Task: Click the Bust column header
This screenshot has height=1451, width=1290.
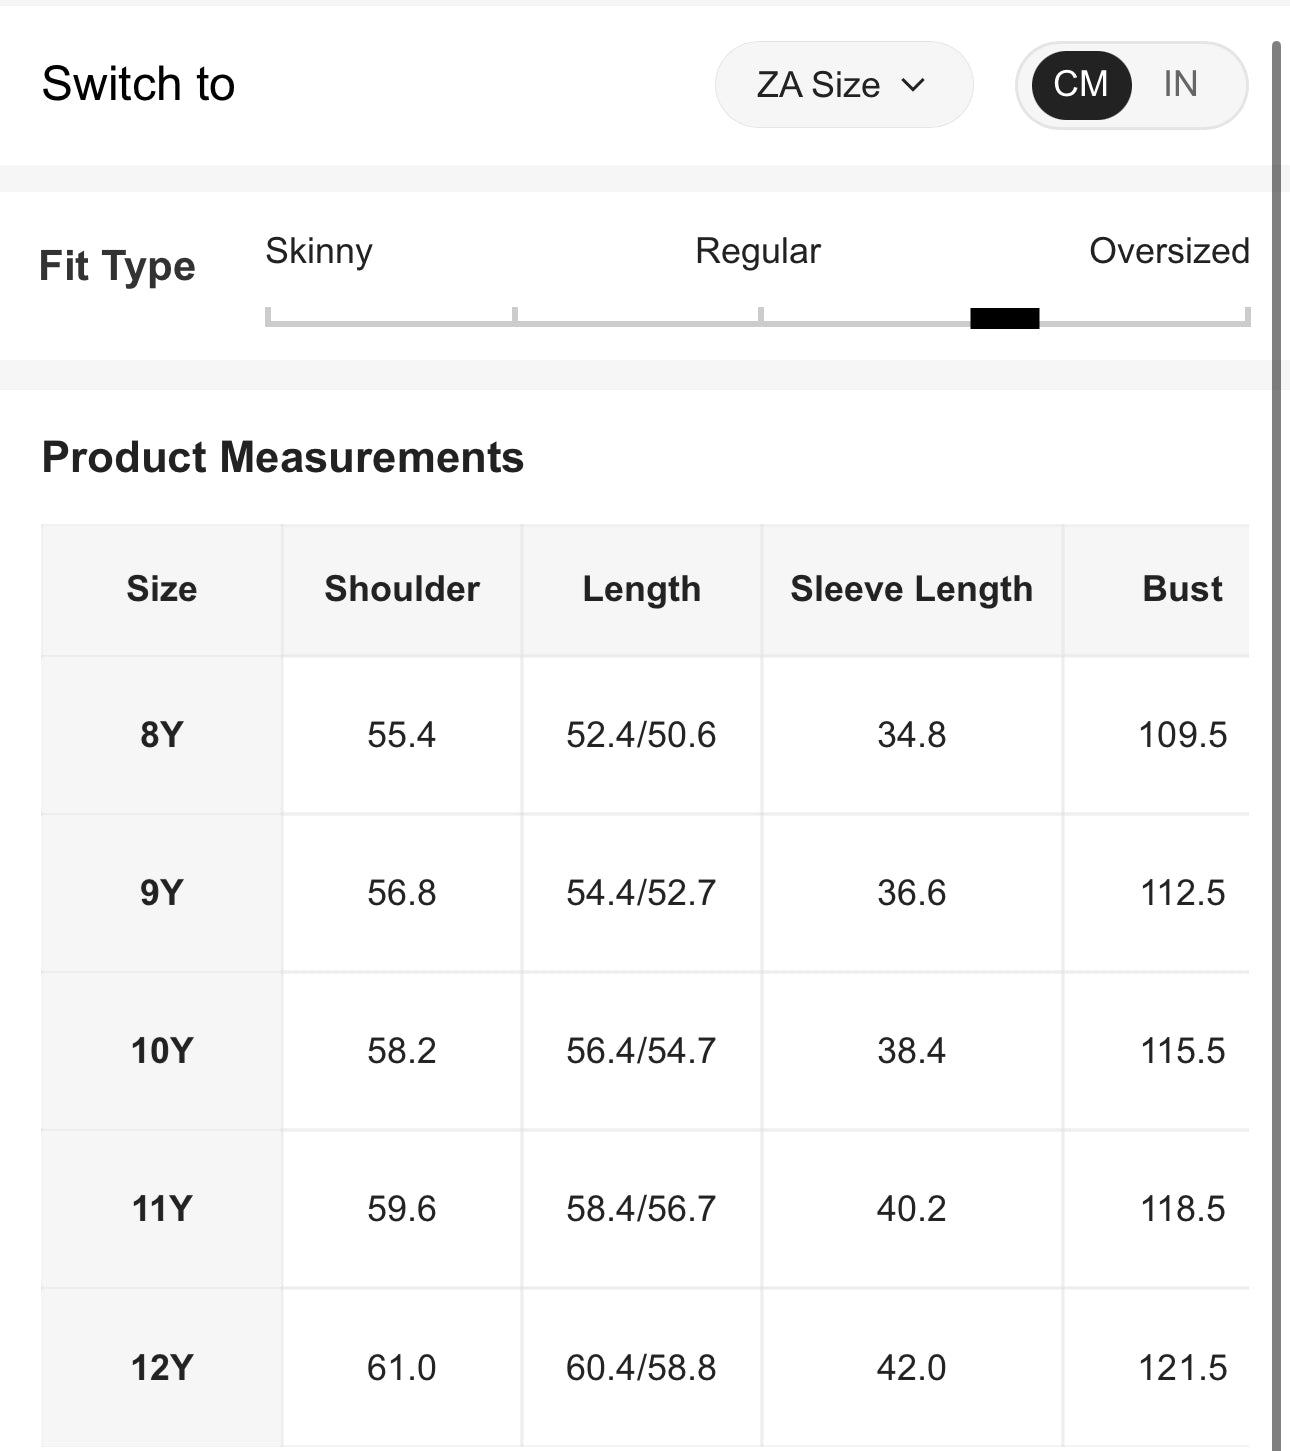Action: 1182,589
